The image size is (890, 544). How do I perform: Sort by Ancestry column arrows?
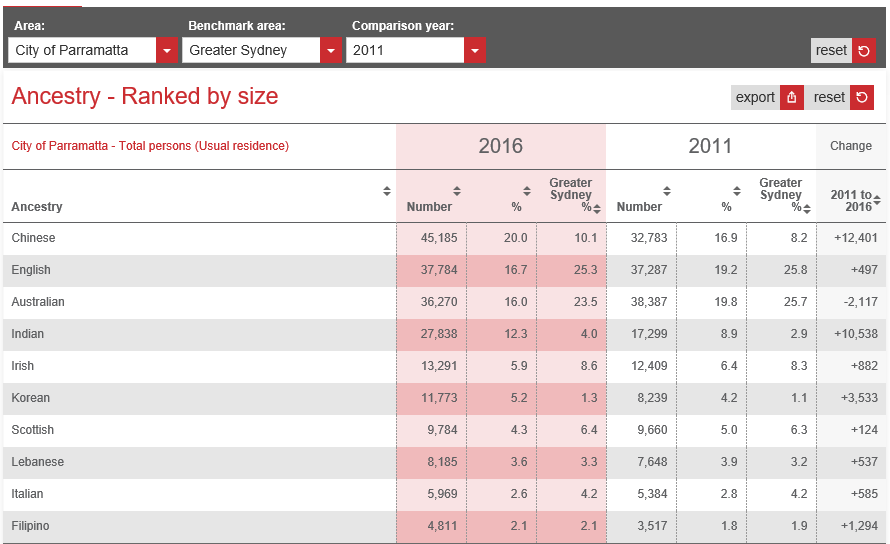tap(387, 191)
